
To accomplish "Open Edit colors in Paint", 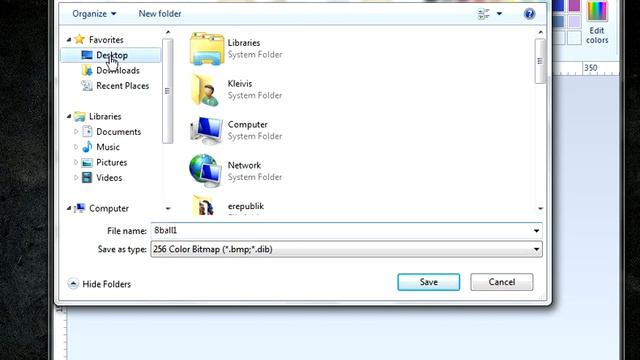I will (597, 22).
